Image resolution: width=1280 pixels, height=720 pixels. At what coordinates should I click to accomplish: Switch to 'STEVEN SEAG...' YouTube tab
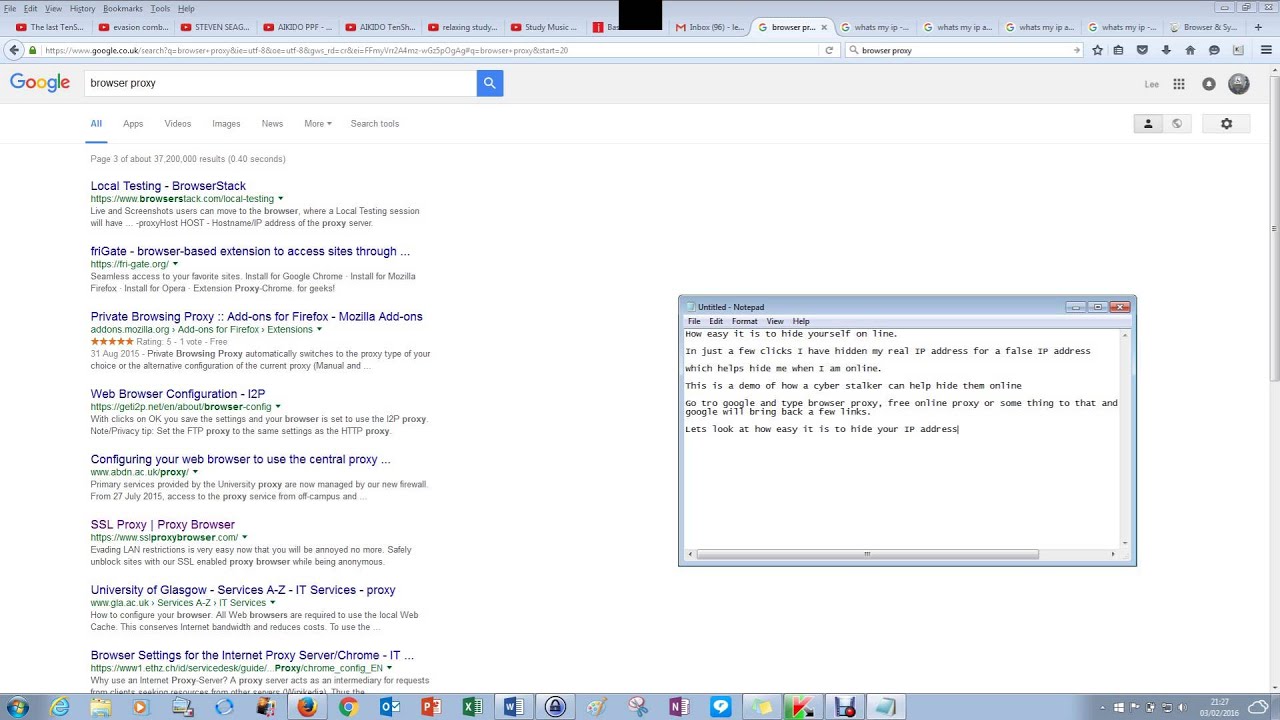(218, 27)
